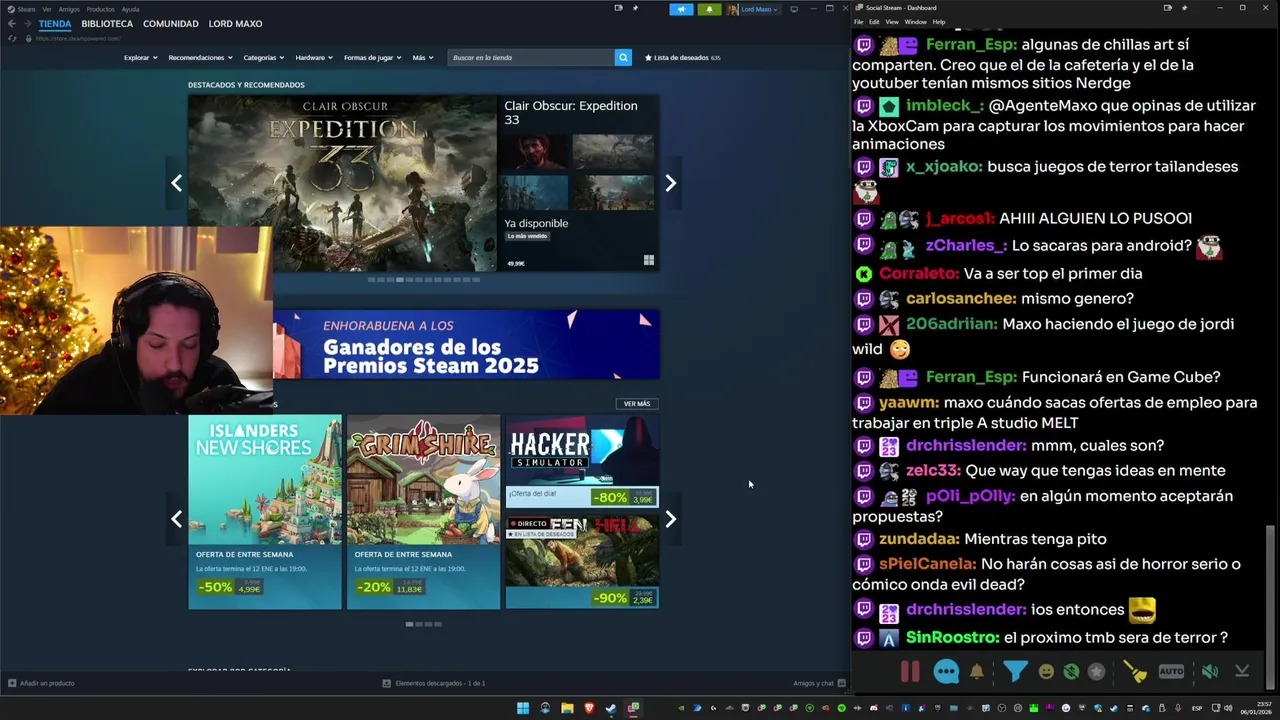Open Ganadores de los Premios Steam 2025 banner
Viewport: 1280px width, 720px height.
pos(466,345)
